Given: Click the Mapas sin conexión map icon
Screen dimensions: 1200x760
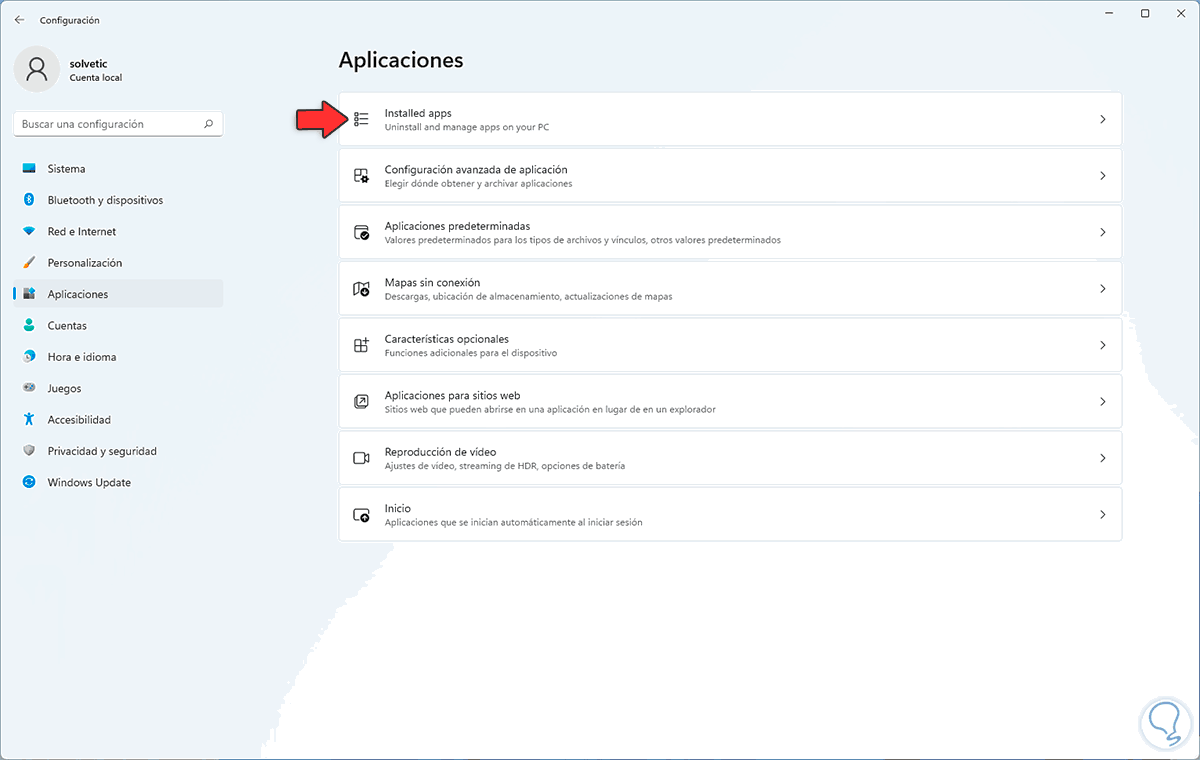Looking at the screenshot, I should (x=361, y=288).
